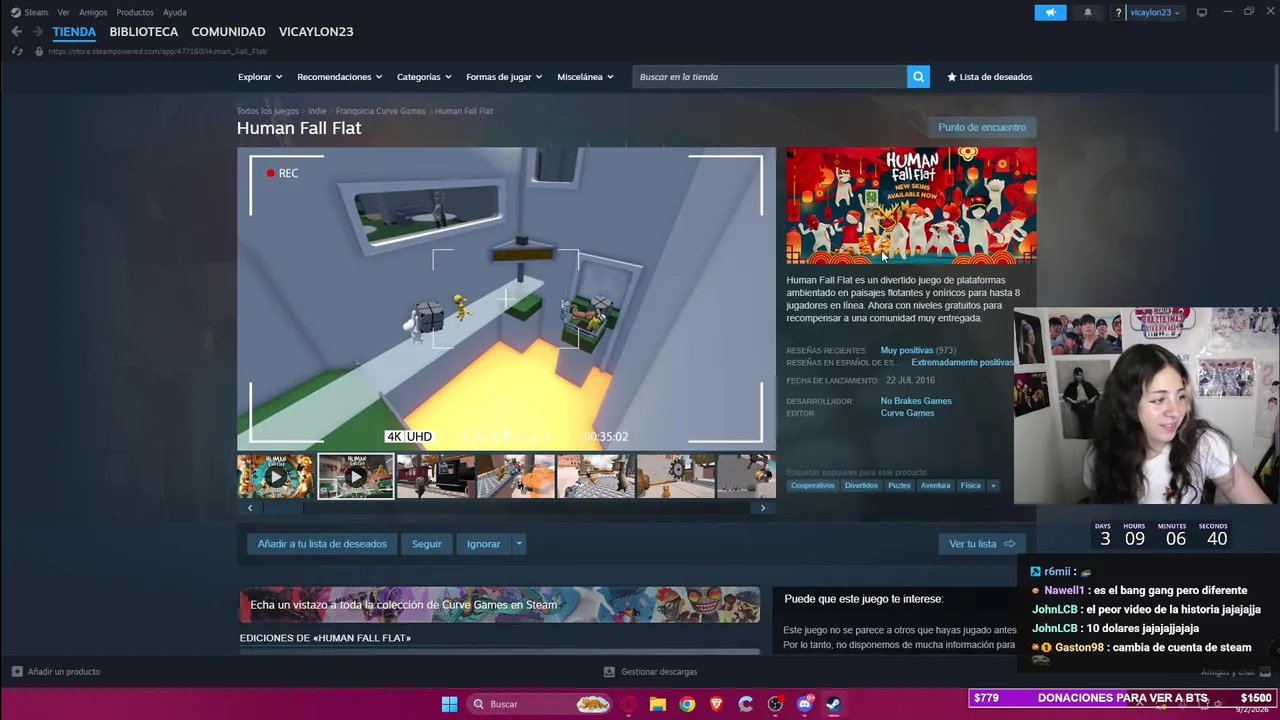Click the store search magnifier button

[918, 77]
